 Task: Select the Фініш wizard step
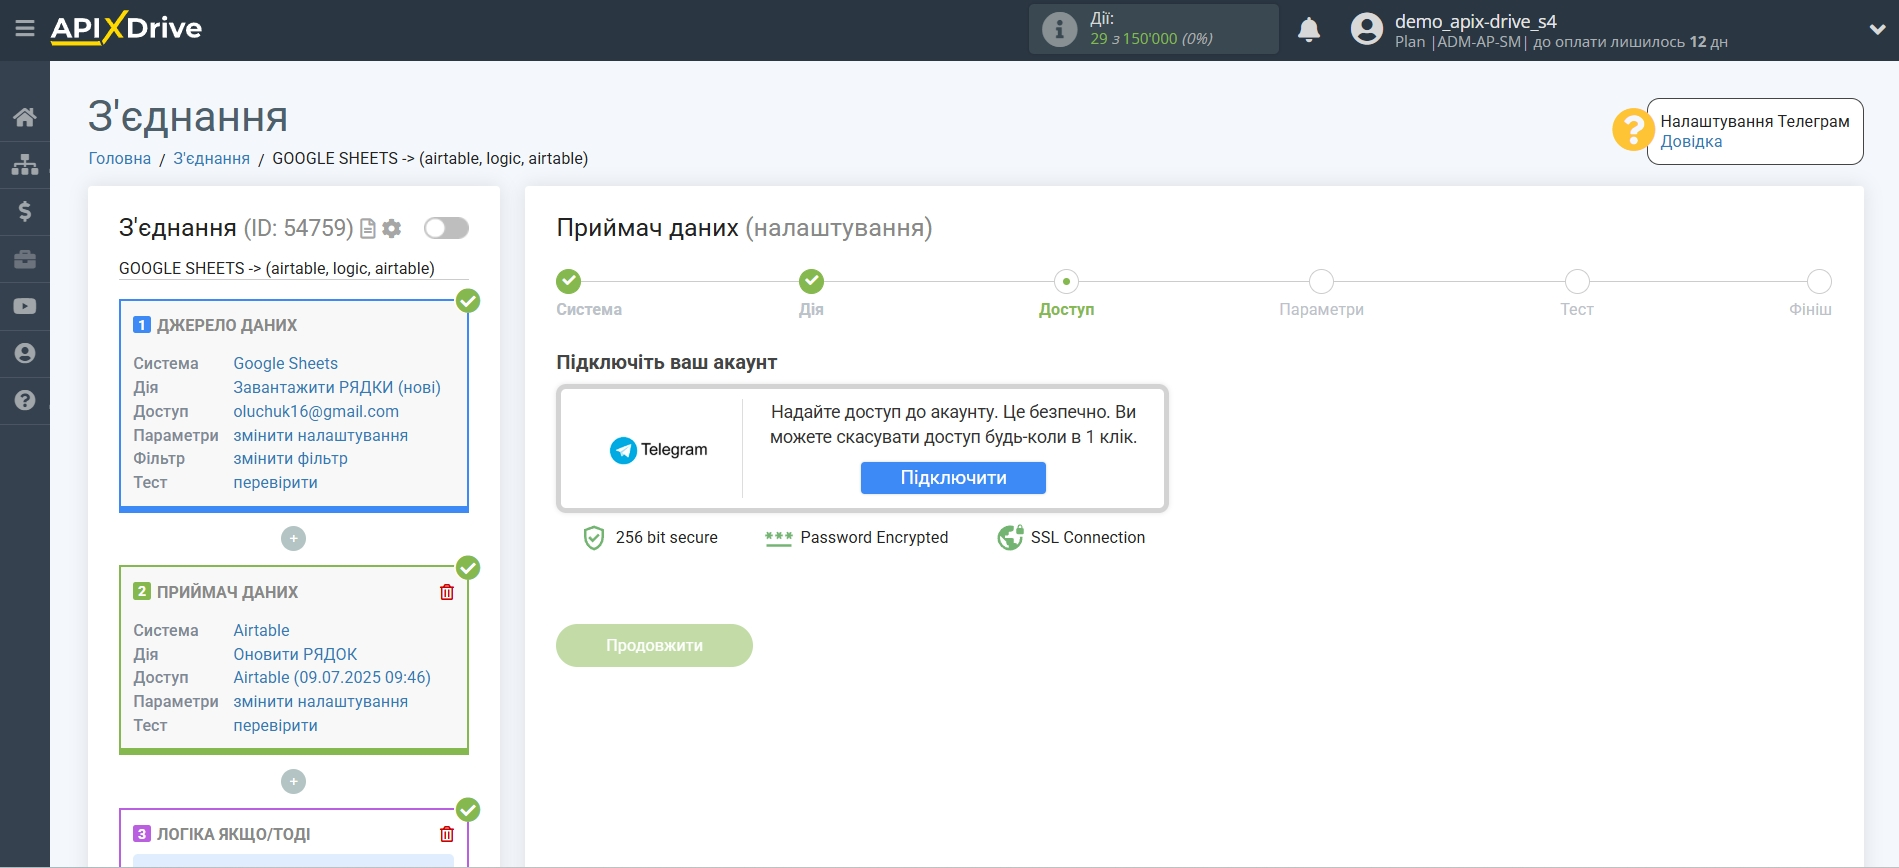pyautogui.click(x=1819, y=282)
